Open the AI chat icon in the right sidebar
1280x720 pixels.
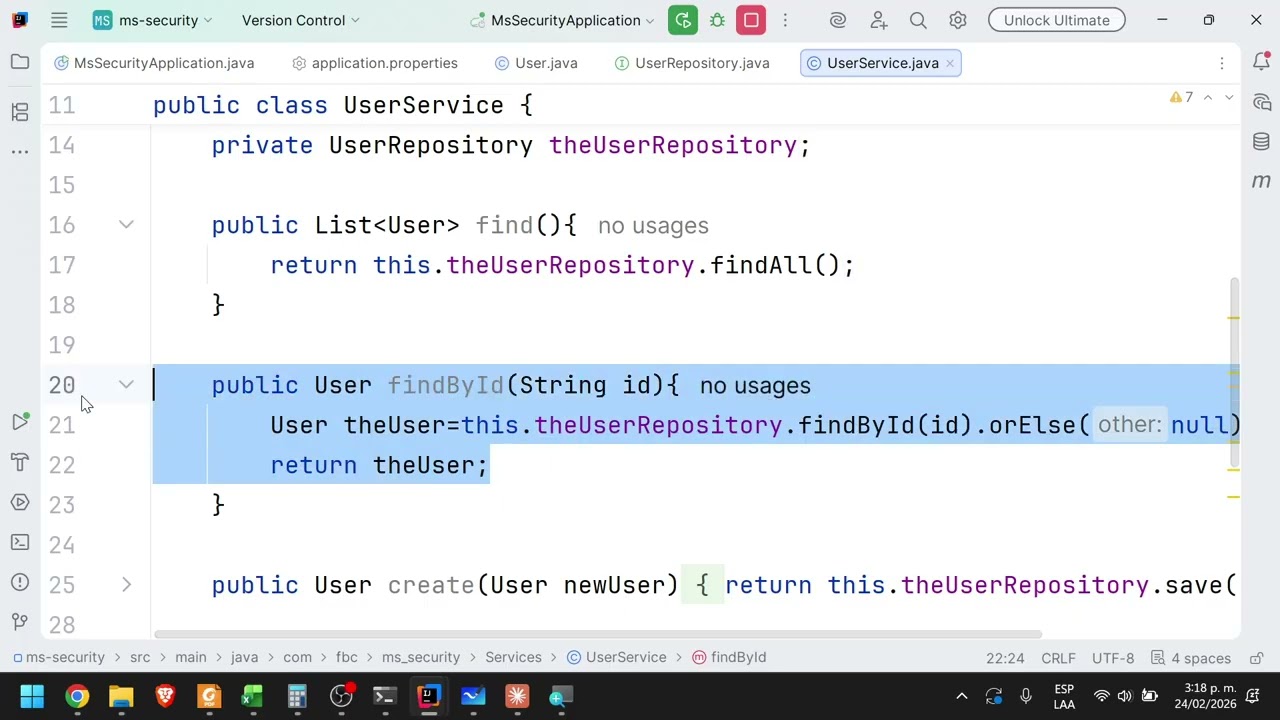tap(1261, 102)
